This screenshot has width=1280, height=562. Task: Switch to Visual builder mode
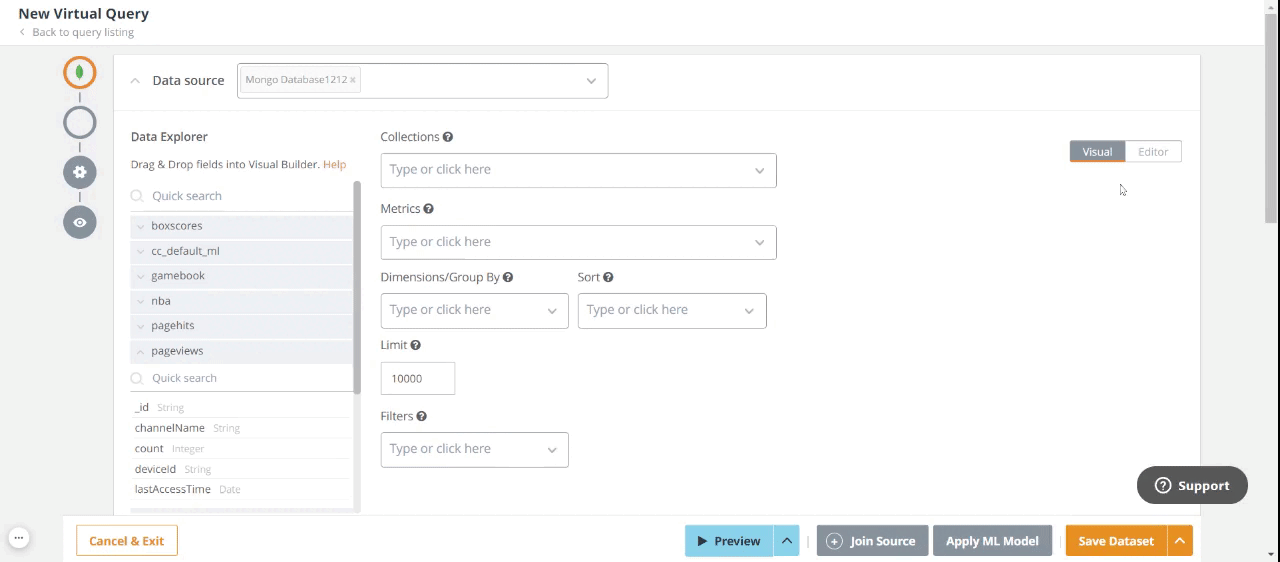1097,152
